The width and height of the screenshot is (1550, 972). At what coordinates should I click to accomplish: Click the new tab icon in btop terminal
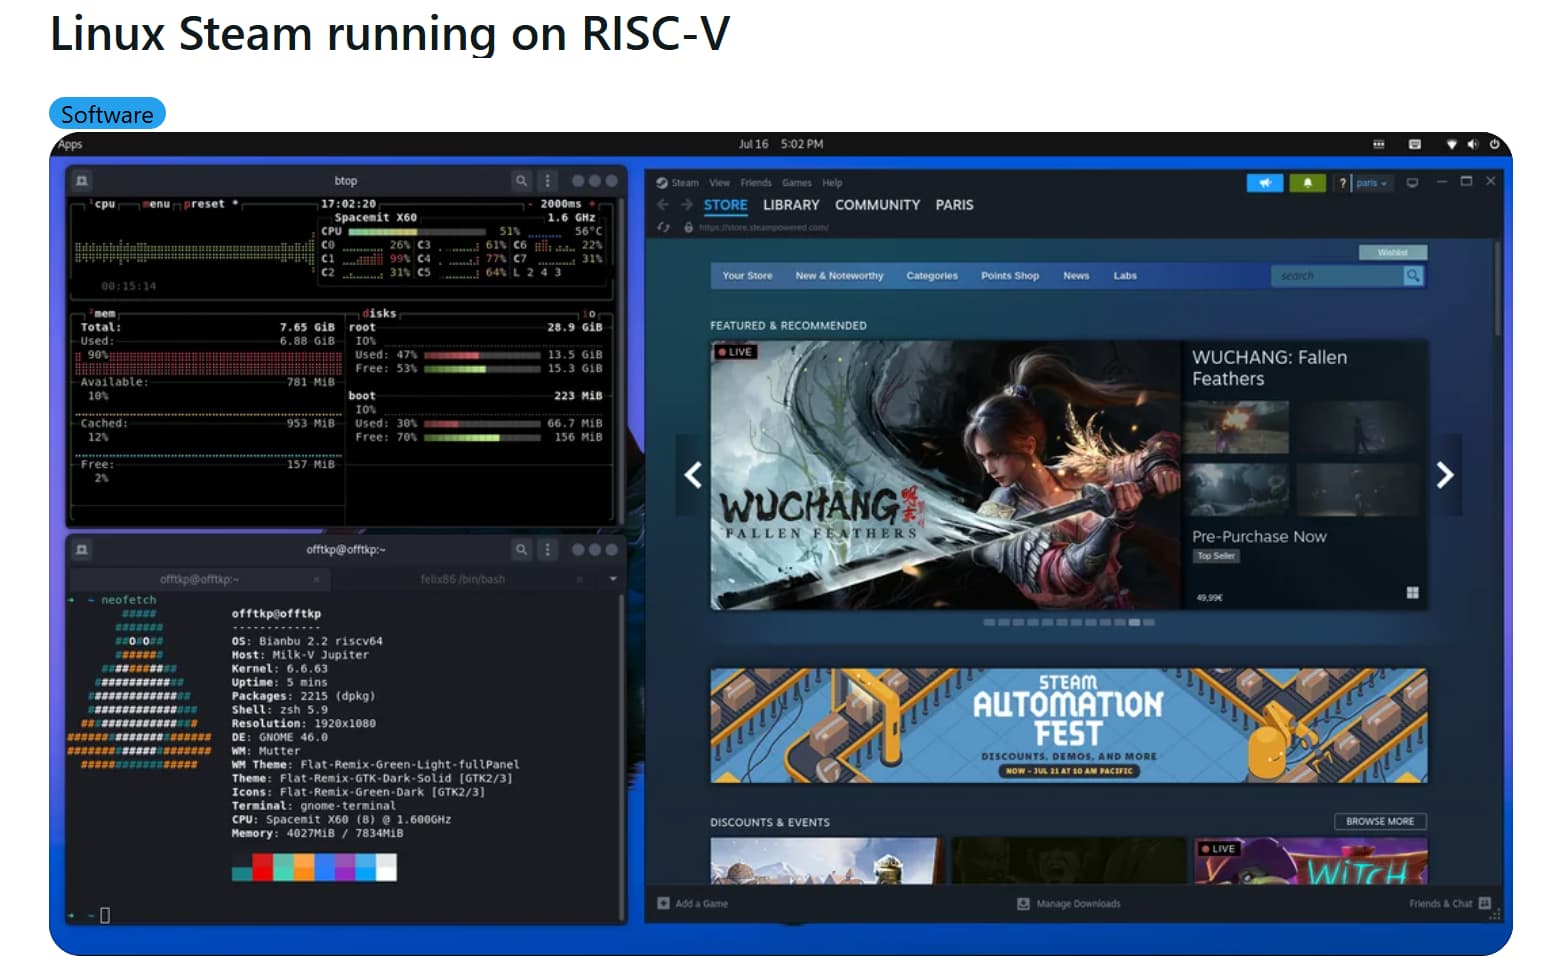[x=82, y=181]
